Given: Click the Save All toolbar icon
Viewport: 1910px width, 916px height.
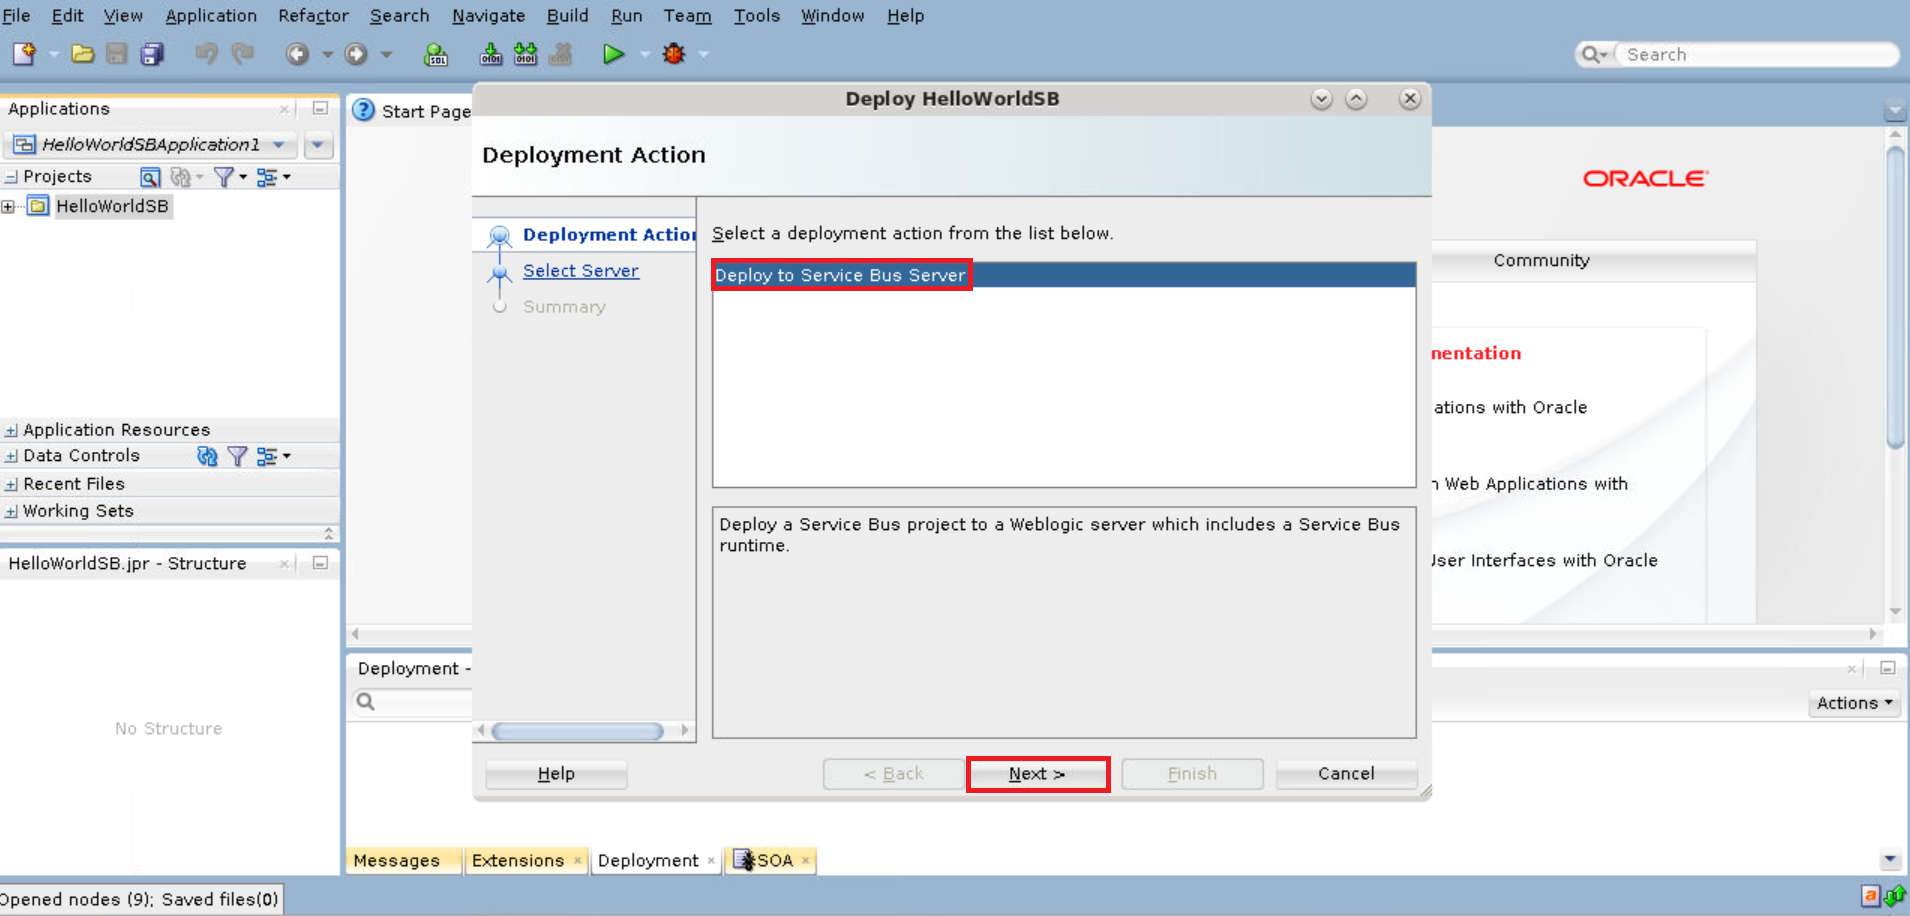Looking at the screenshot, I should pyautogui.click(x=152, y=54).
